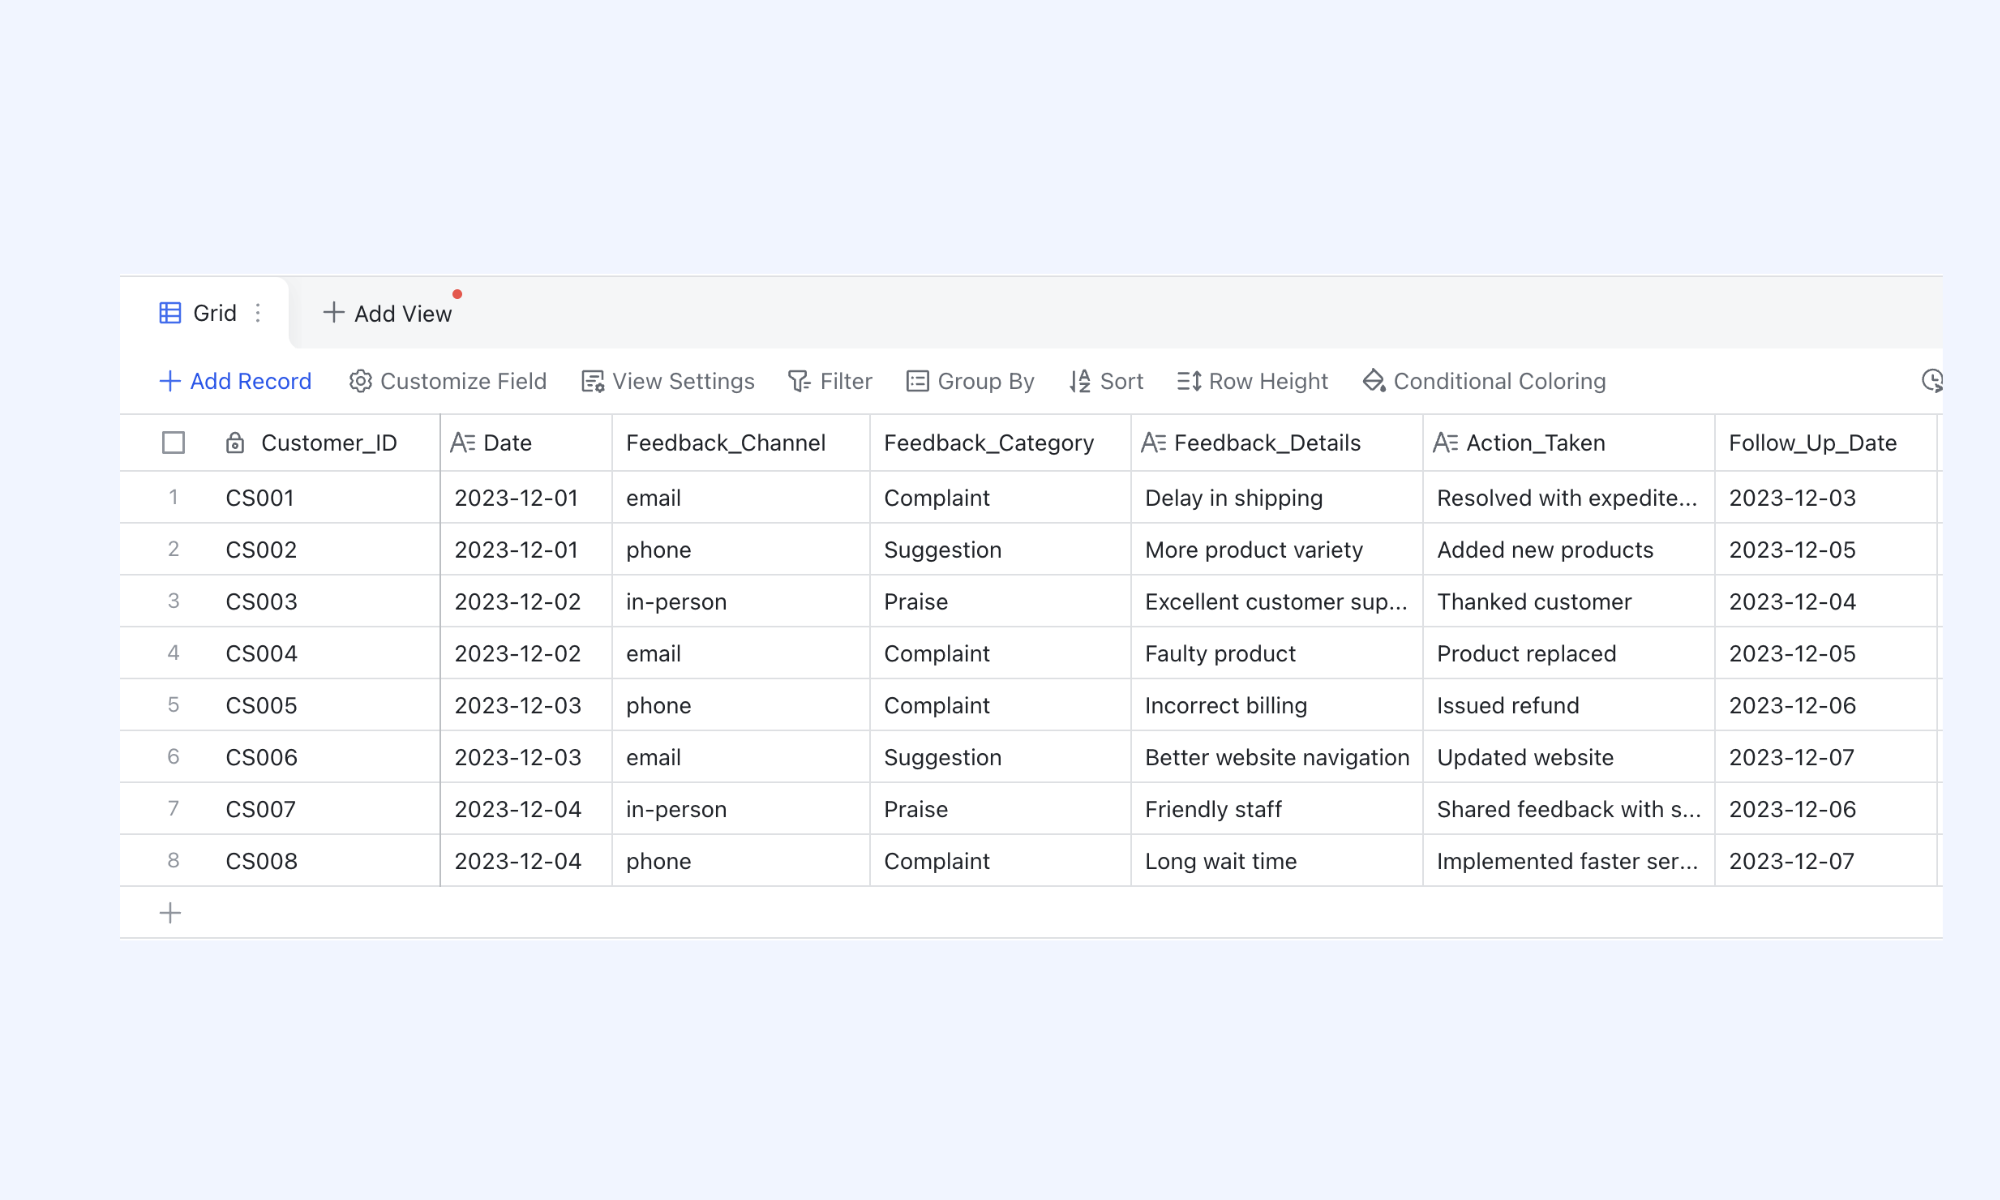Select 'email' cell in CS001 row
The image size is (2000, 1200).
tap(741, 497)
